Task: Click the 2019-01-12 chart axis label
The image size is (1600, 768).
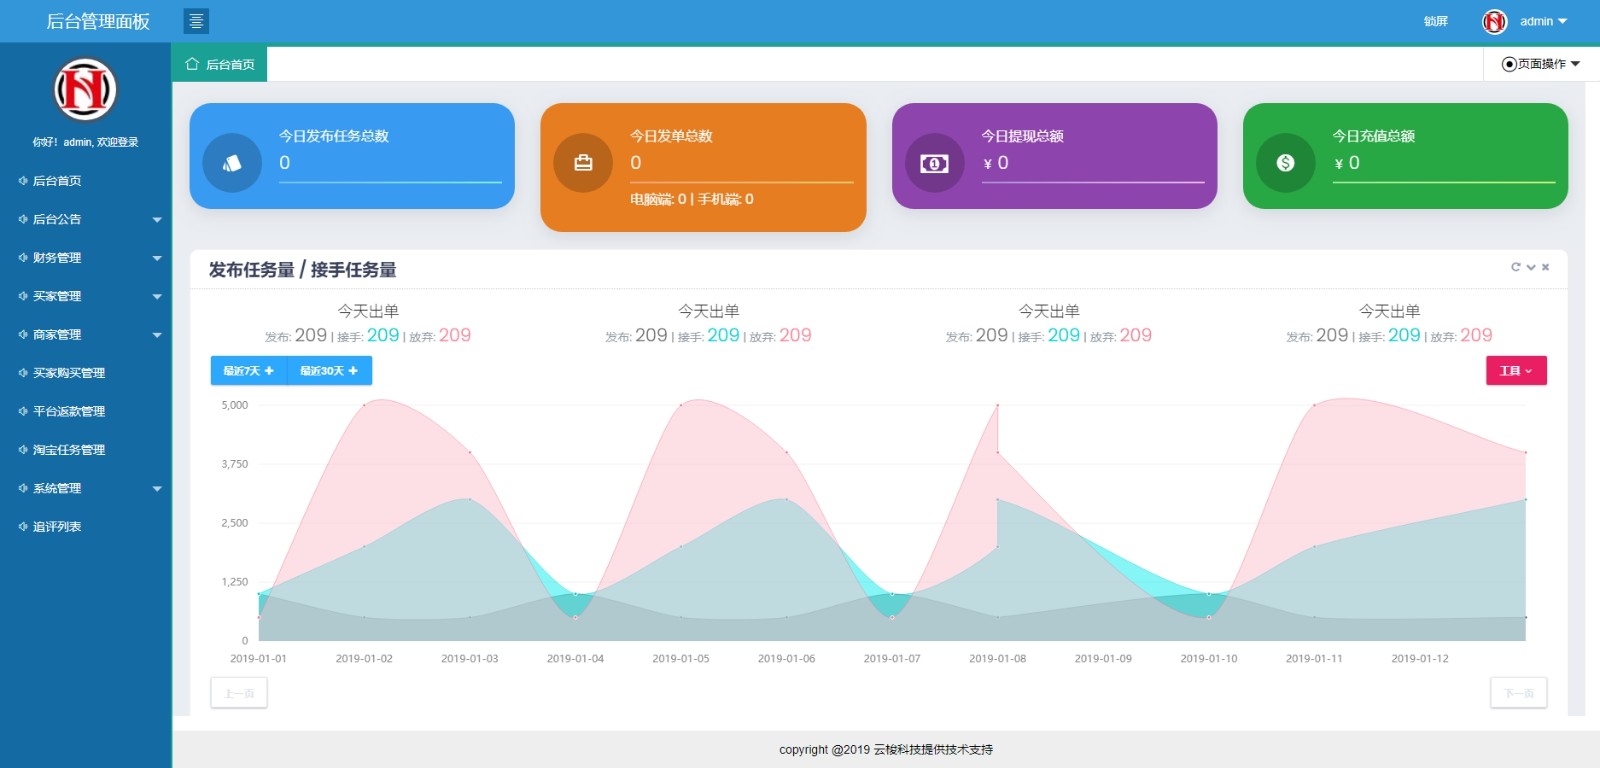Action: pos(1420,658)
